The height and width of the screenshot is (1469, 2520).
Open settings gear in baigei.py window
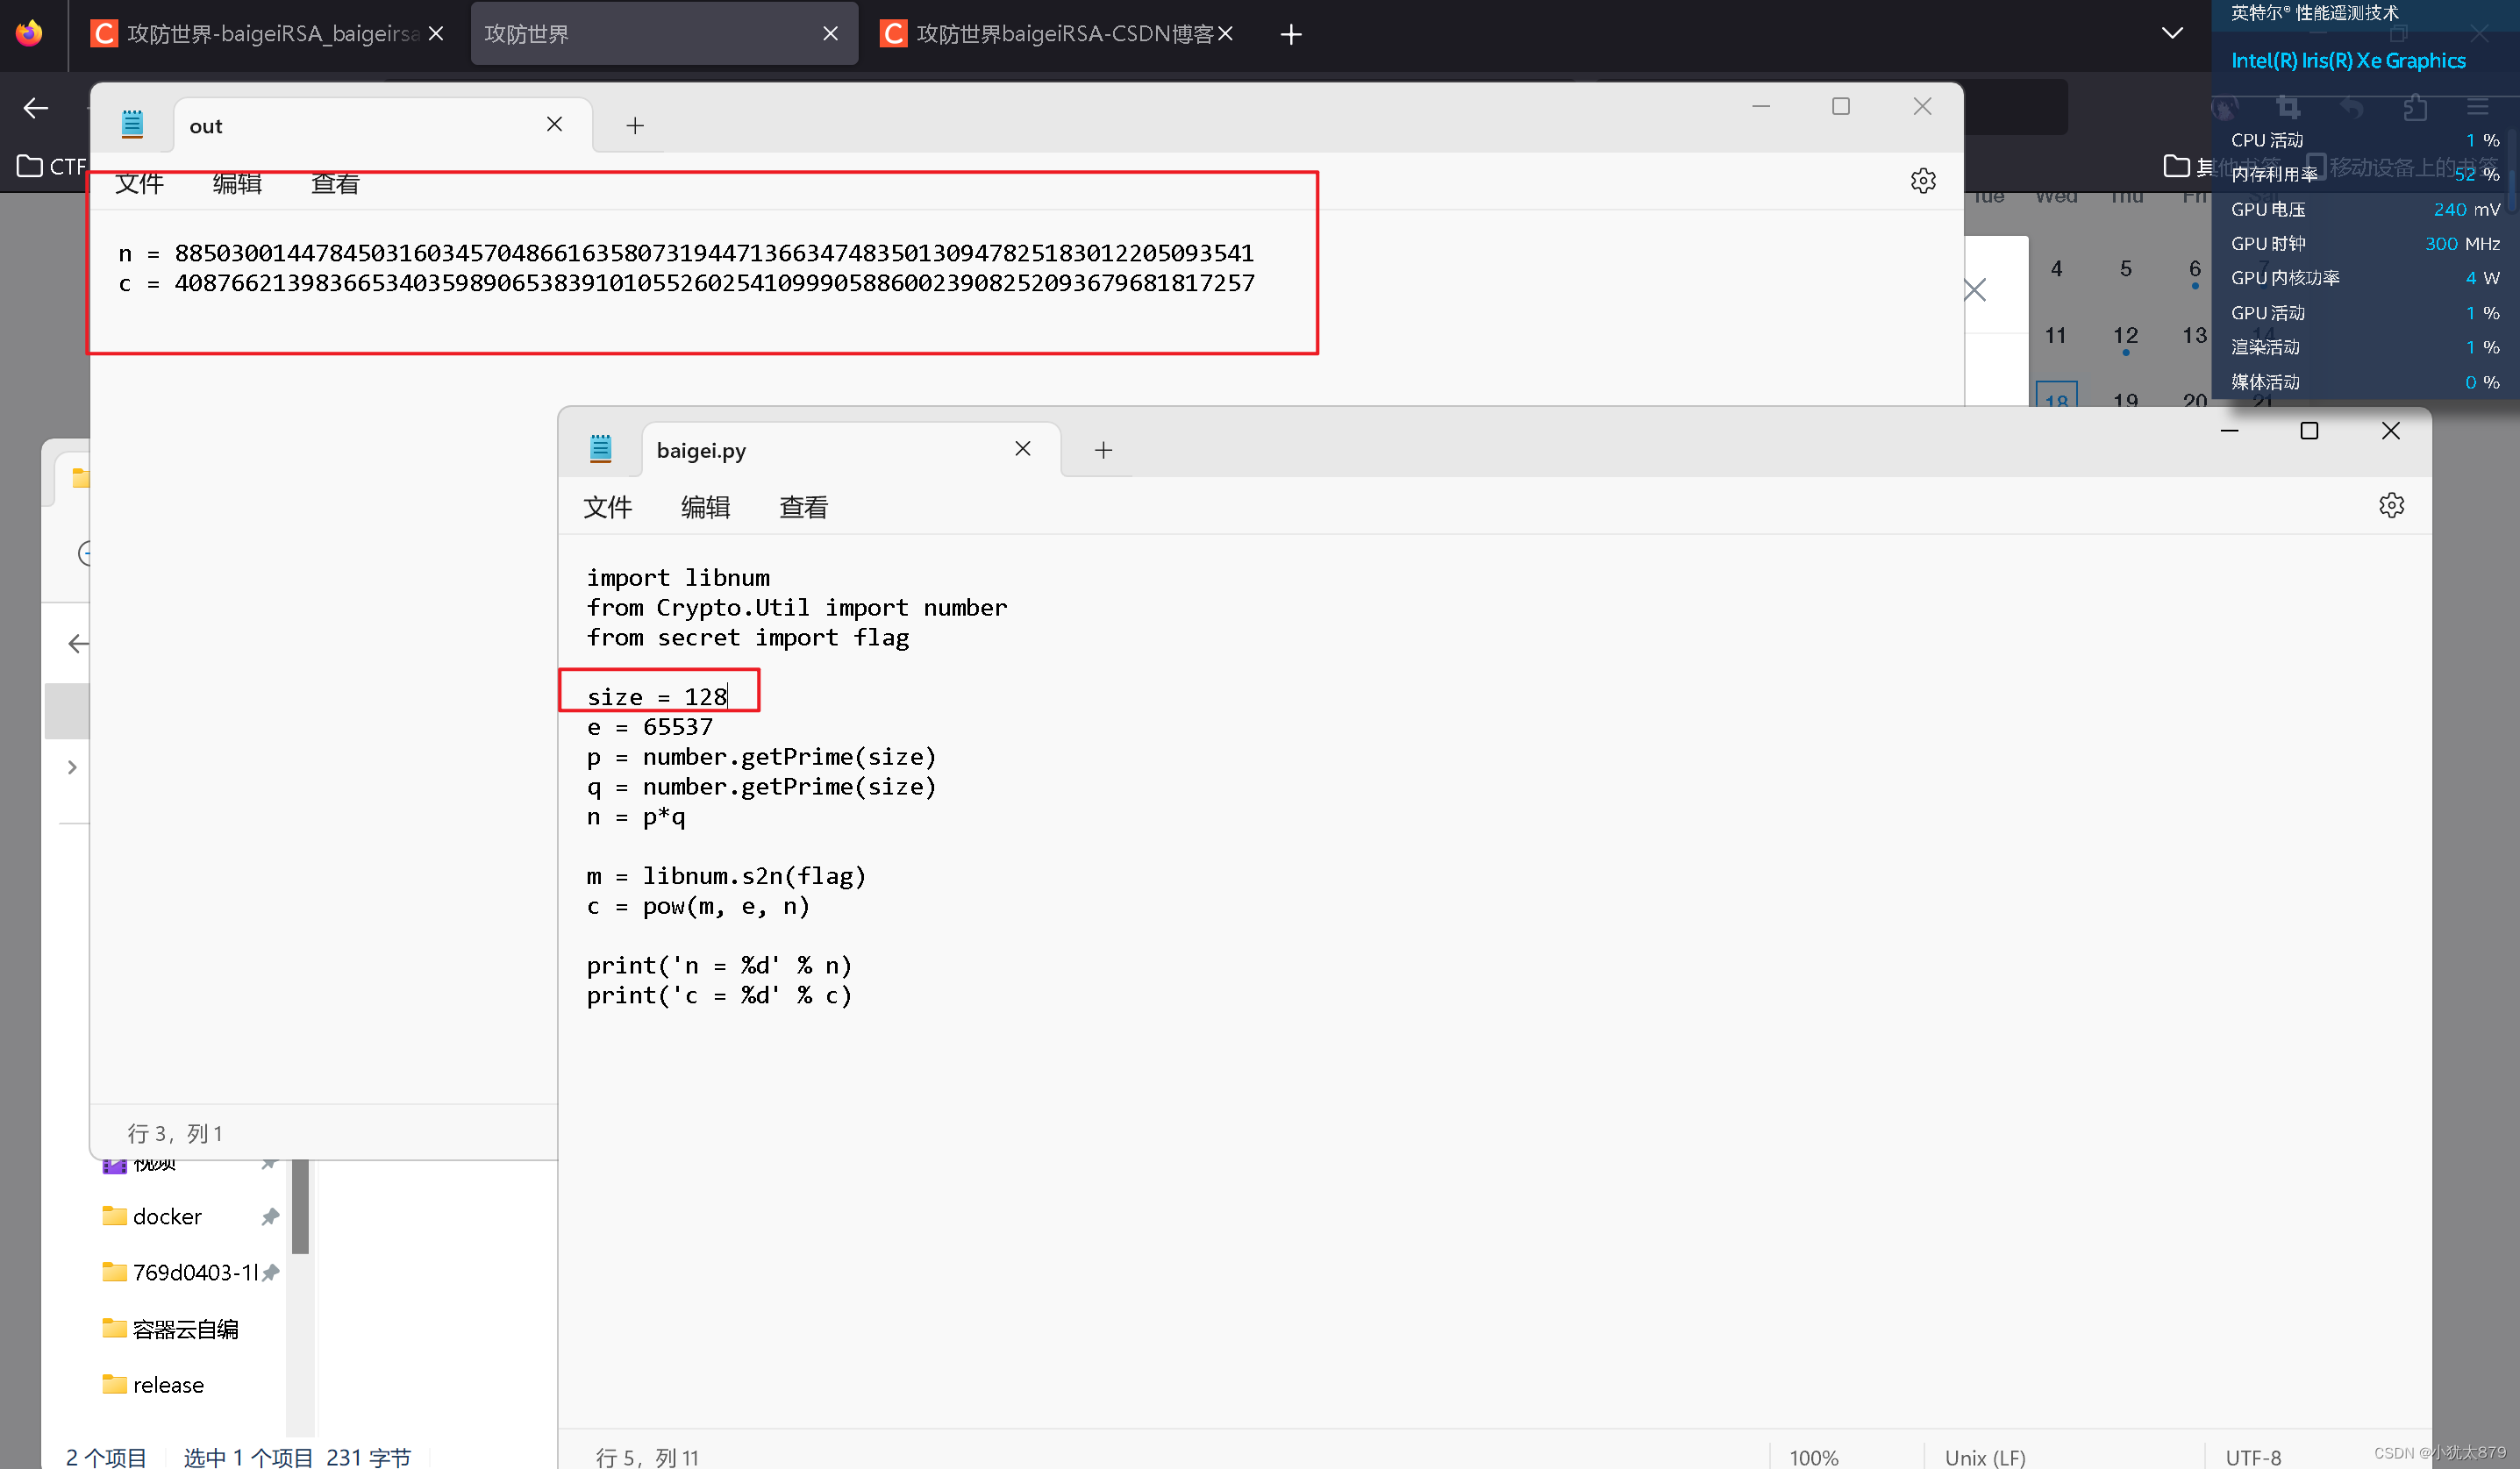pos(2391,505)
